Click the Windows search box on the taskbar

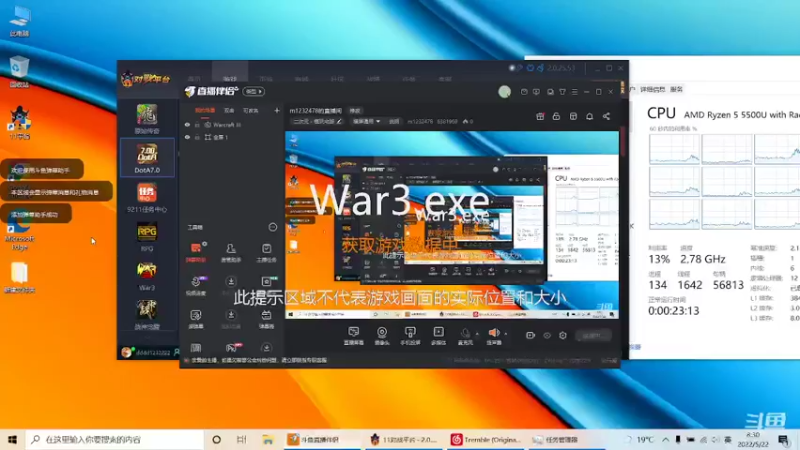114,439
